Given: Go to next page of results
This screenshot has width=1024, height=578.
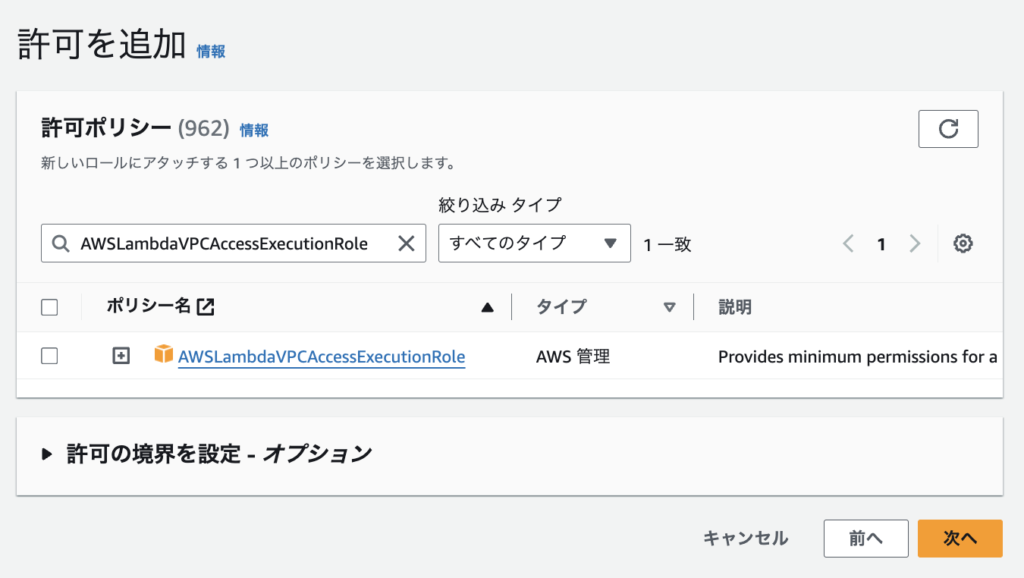Looking at the screenshot, I should 914,244.
